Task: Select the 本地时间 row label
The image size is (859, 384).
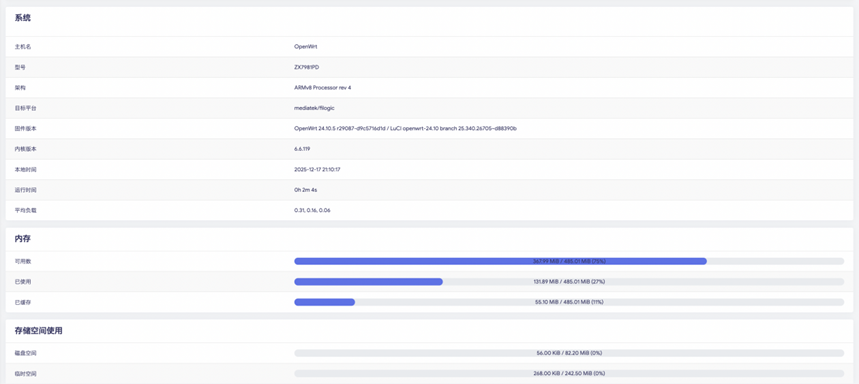Action: [26, 170]
